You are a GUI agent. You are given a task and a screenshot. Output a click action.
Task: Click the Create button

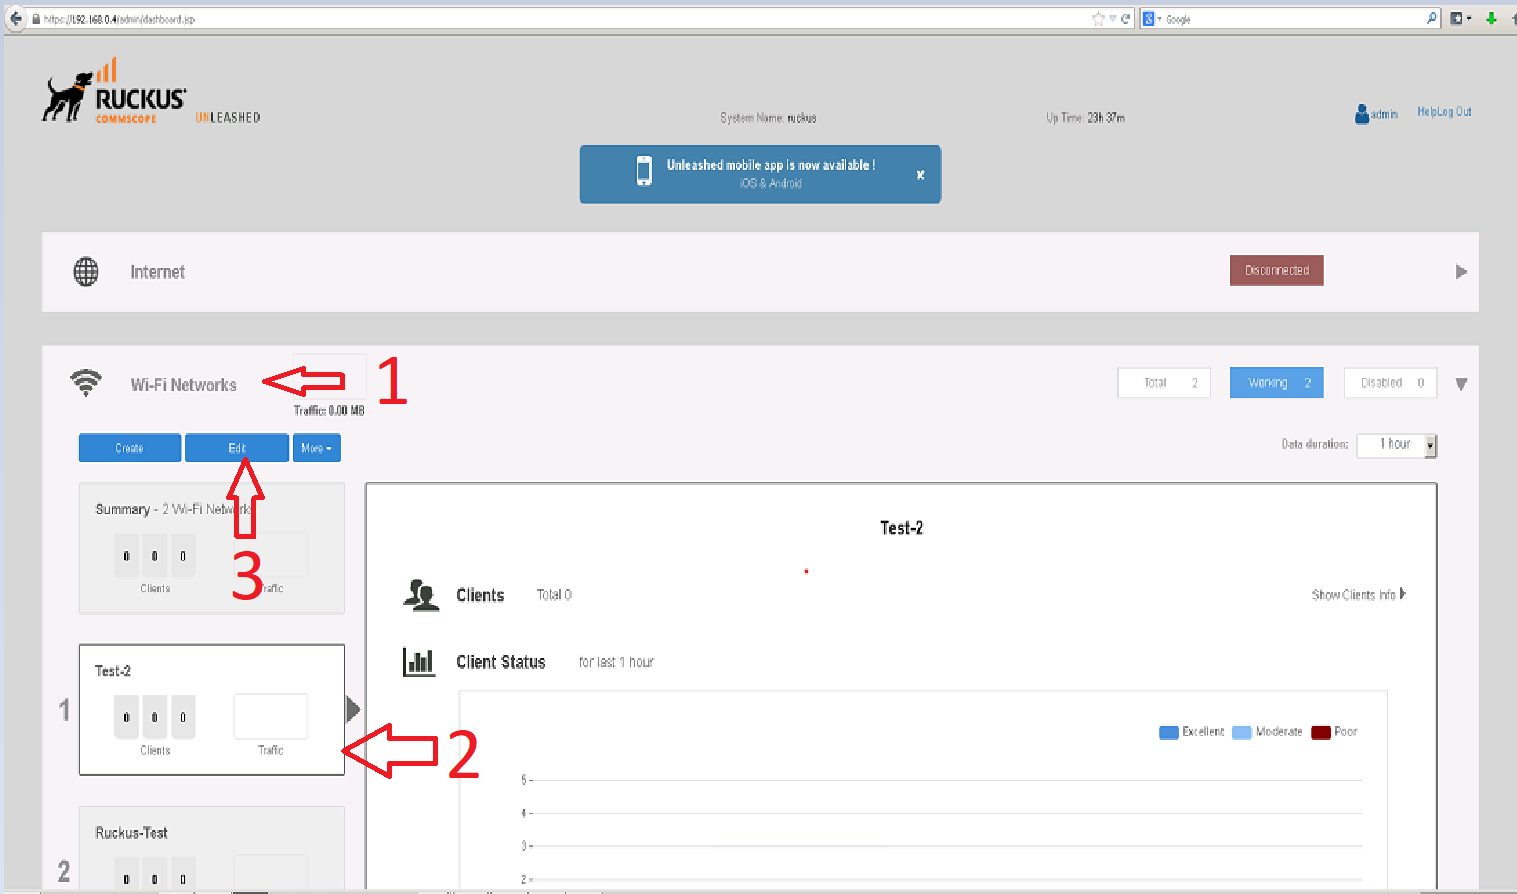pyautogui.click(x=130, y=448)
